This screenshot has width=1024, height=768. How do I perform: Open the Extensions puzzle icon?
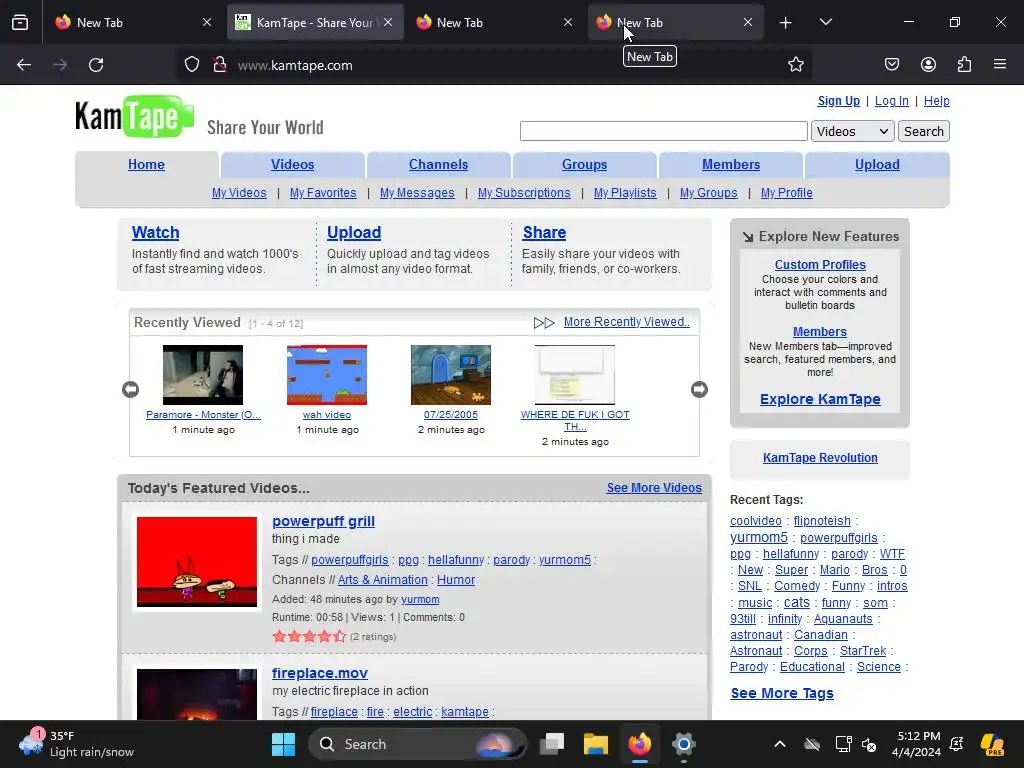tap(964, 65)
